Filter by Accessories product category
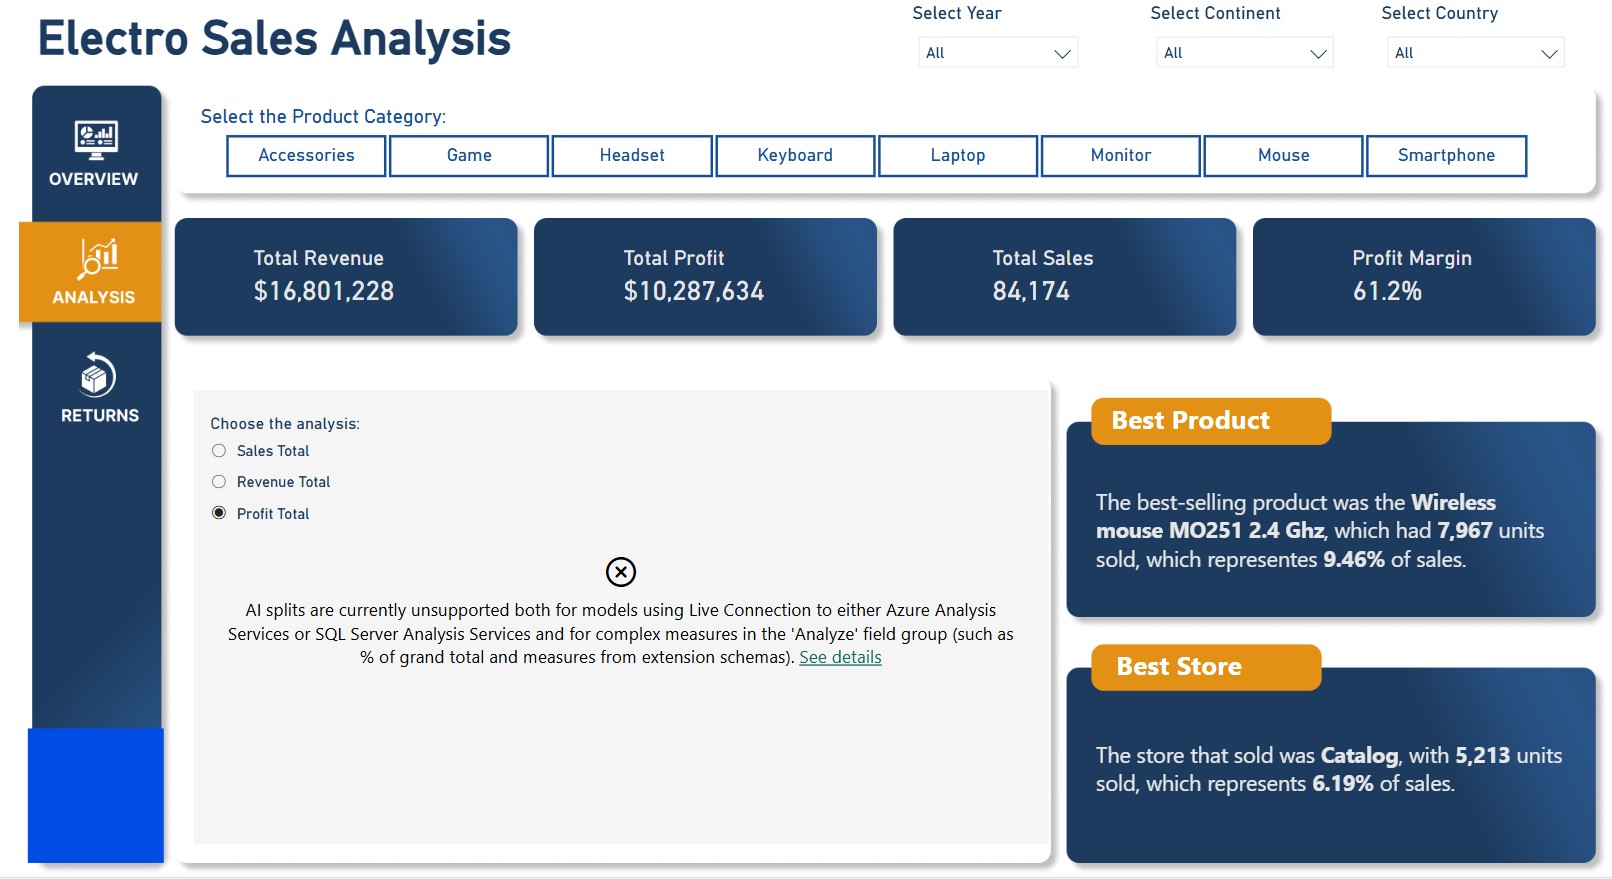The height and width of the screenshot is (879, 1612). [x=306, y=156]
